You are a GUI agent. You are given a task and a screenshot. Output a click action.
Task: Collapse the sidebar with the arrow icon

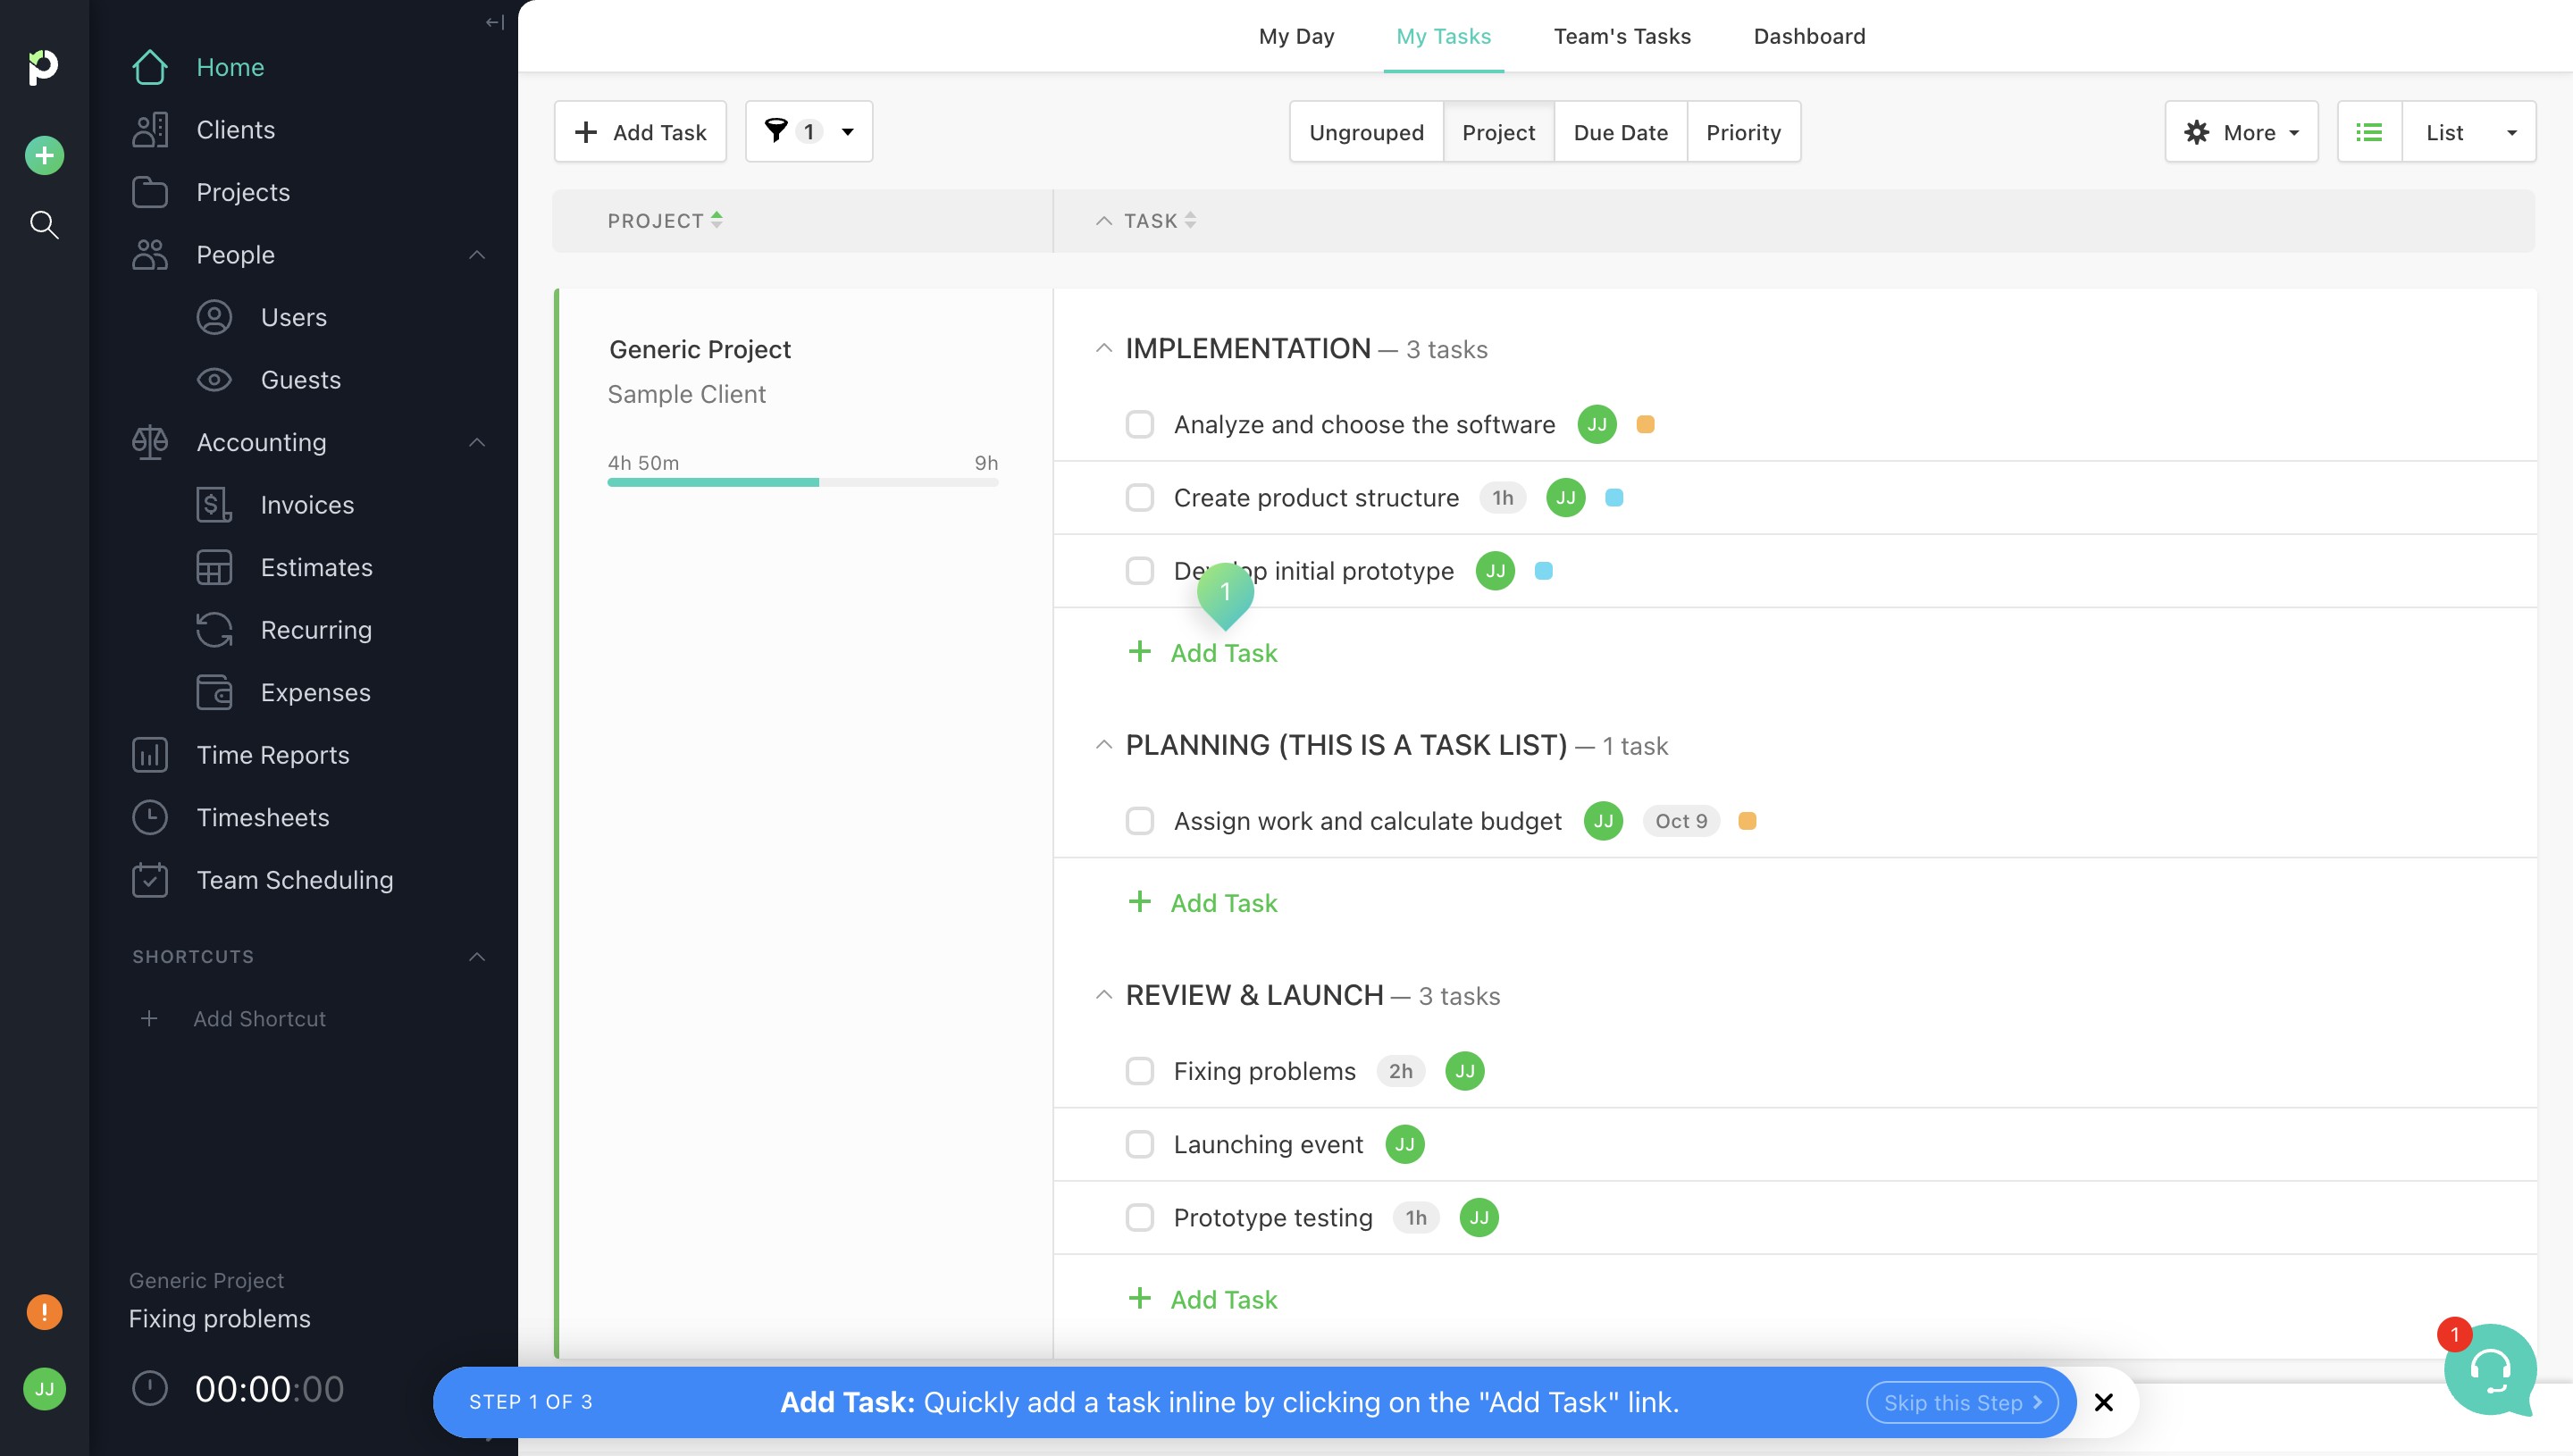coord(494,22)
